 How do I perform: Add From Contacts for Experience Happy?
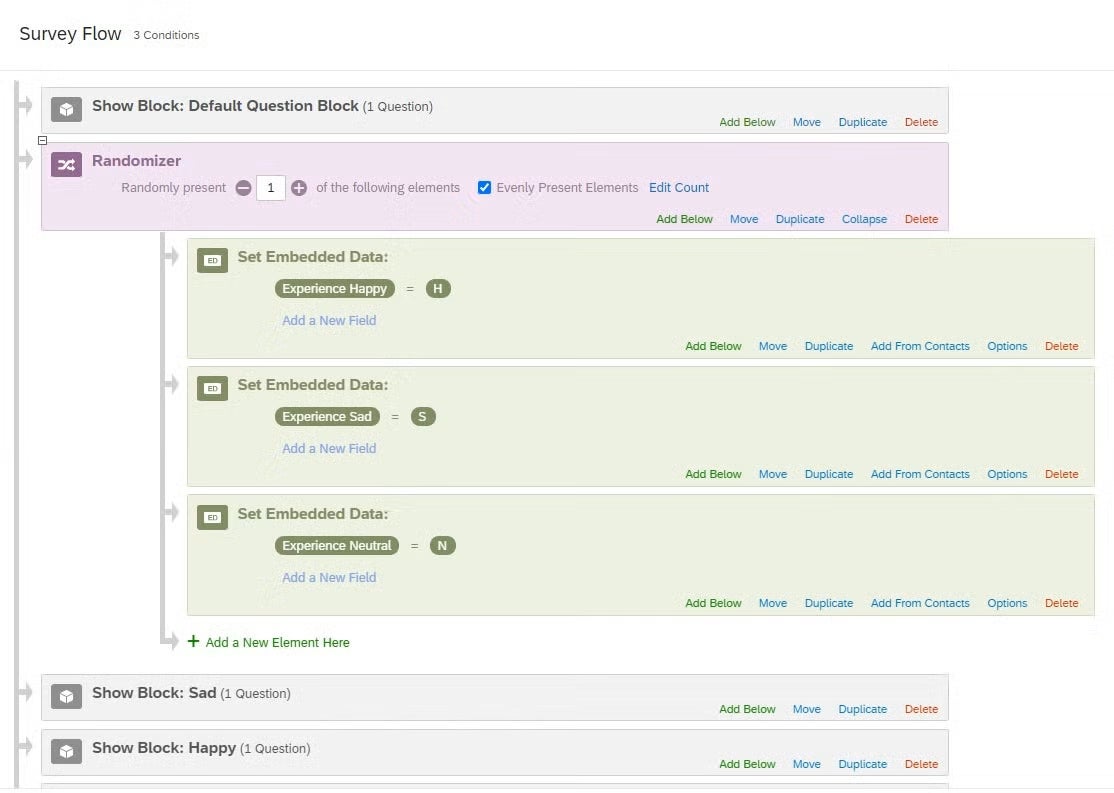pos(920,346)
